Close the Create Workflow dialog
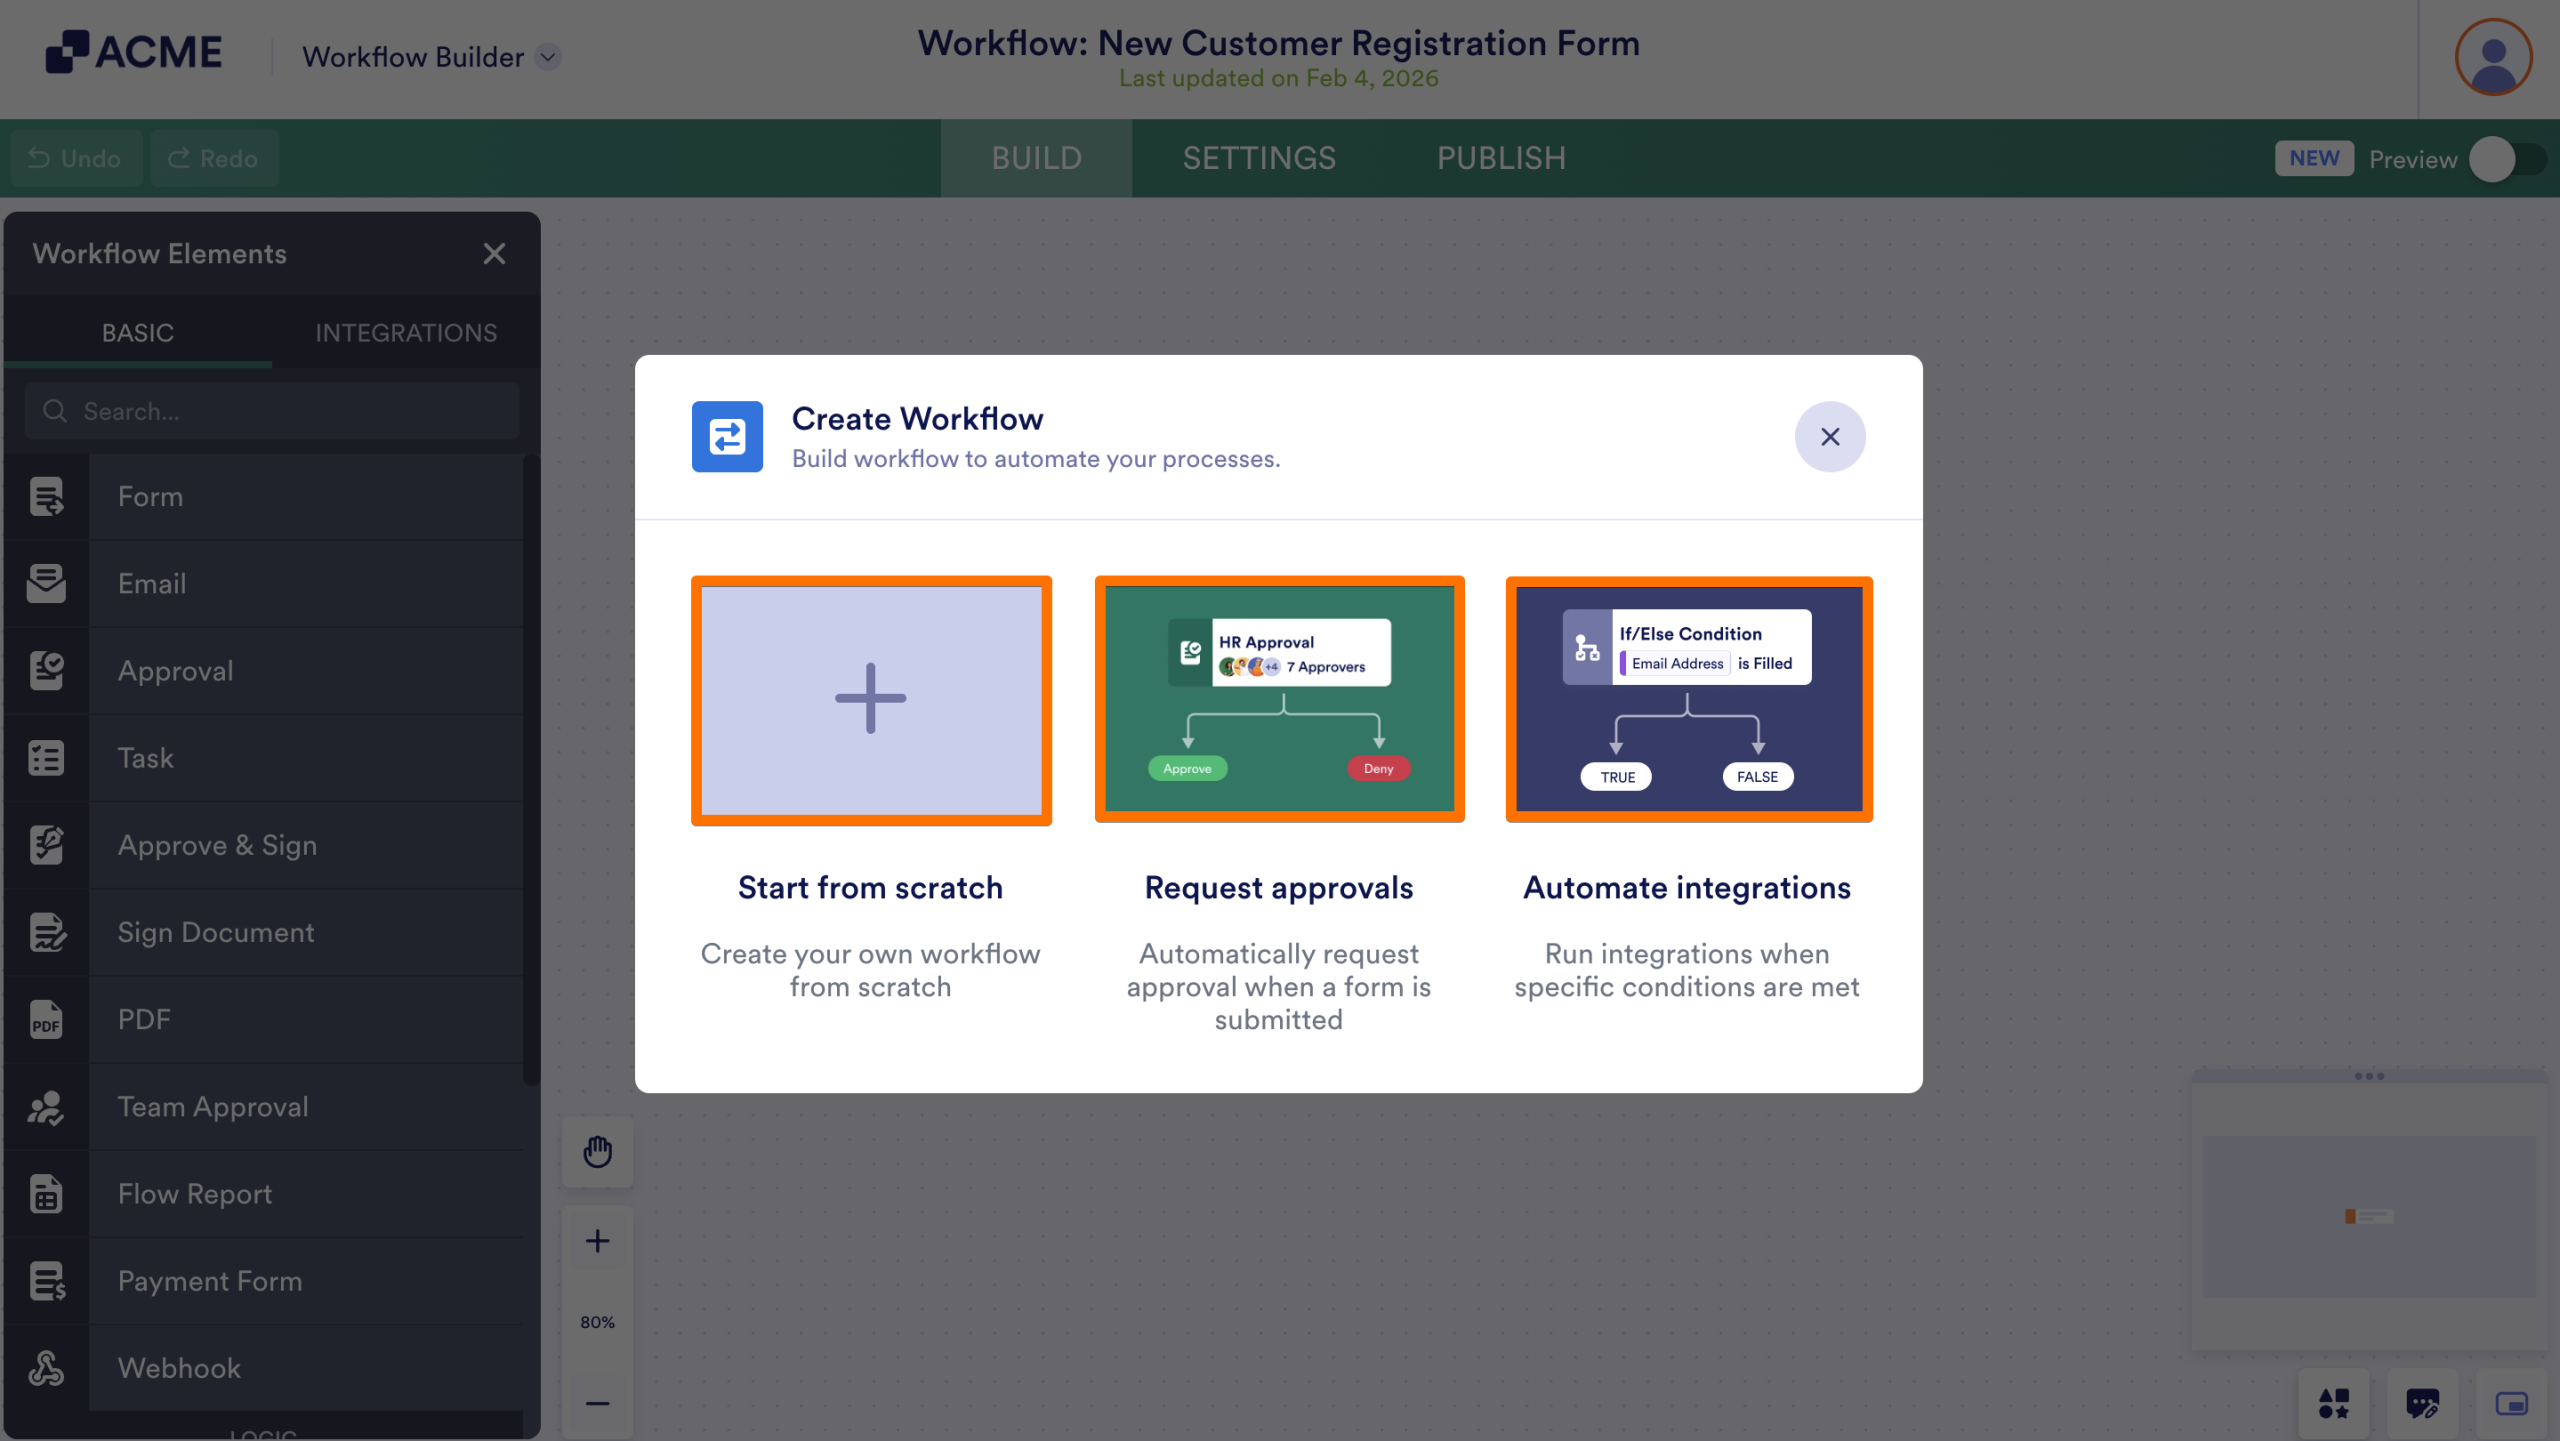The height and width of the screenshot is (1441, 2560). 1829,436
